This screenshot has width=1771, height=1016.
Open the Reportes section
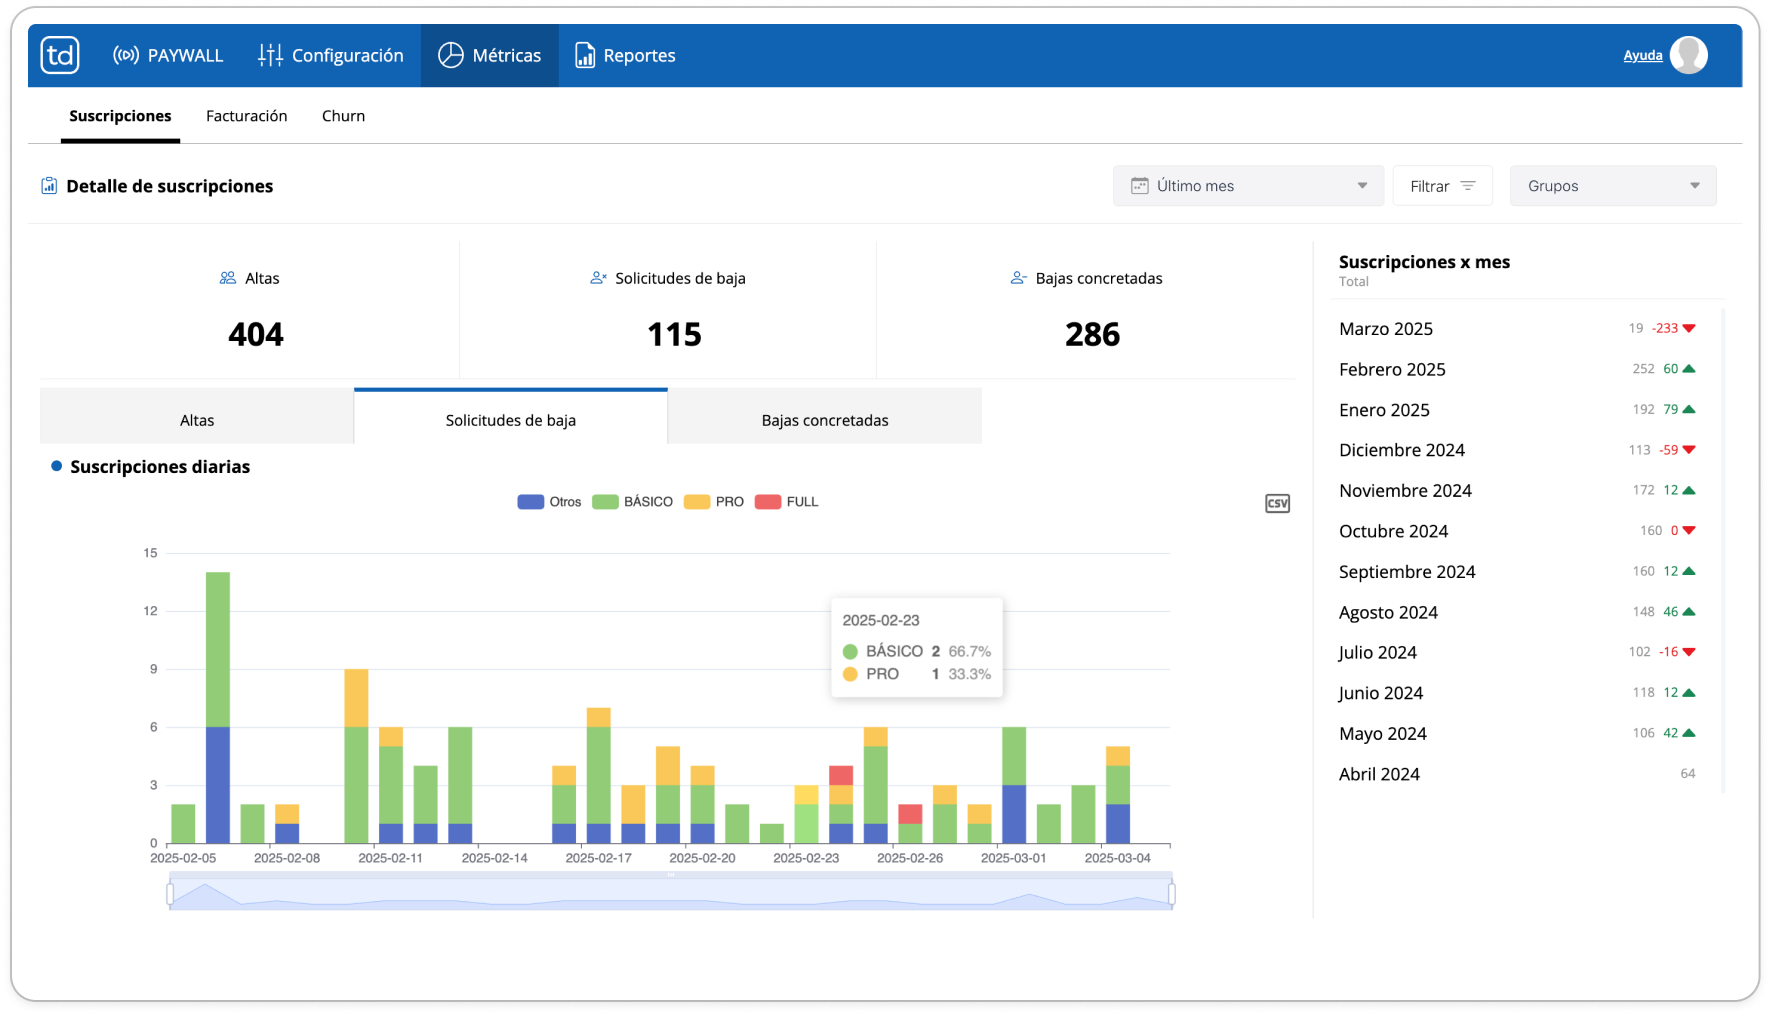[625, 55]
